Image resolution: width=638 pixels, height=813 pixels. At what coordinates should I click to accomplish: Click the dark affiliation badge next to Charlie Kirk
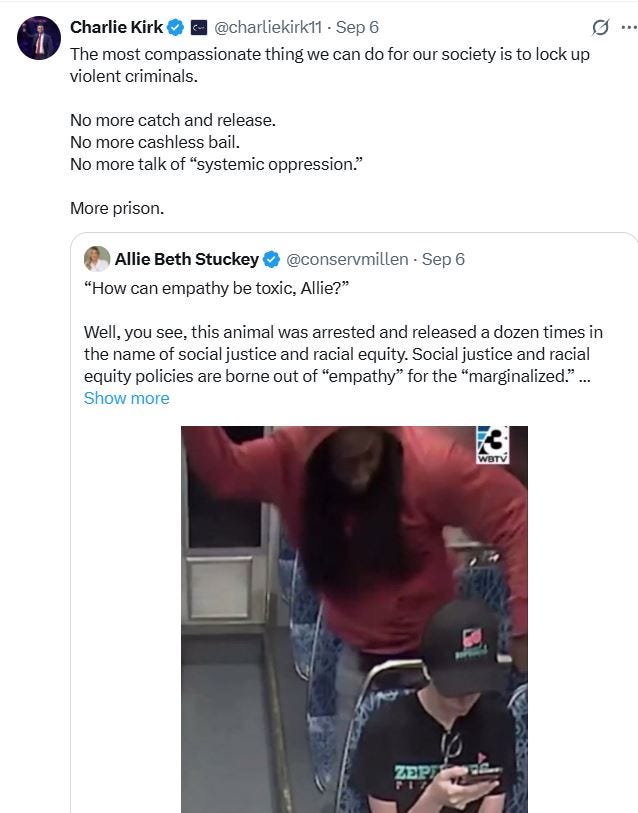pos(199,27)
